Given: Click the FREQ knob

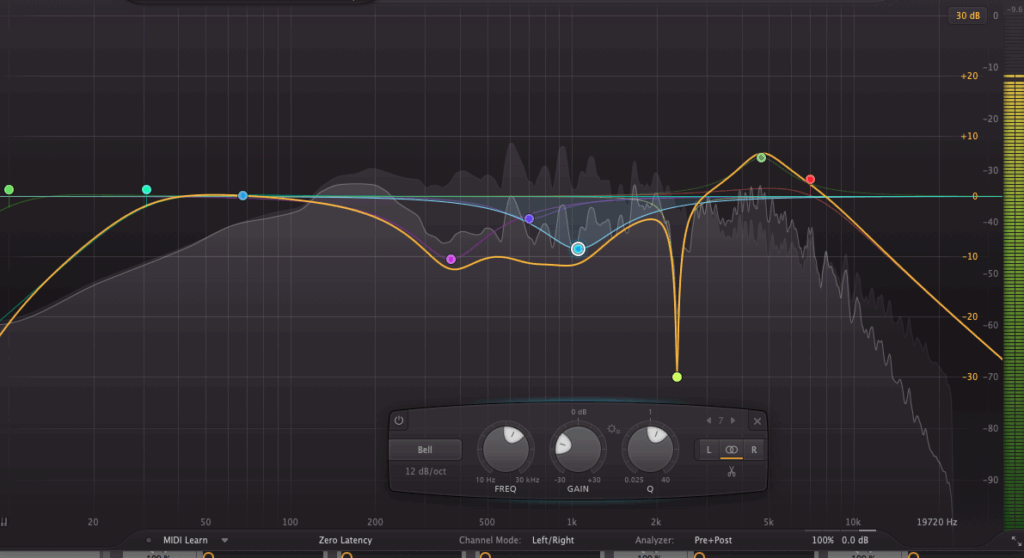Looking at the screenshot, I should (x=505, y=448).
